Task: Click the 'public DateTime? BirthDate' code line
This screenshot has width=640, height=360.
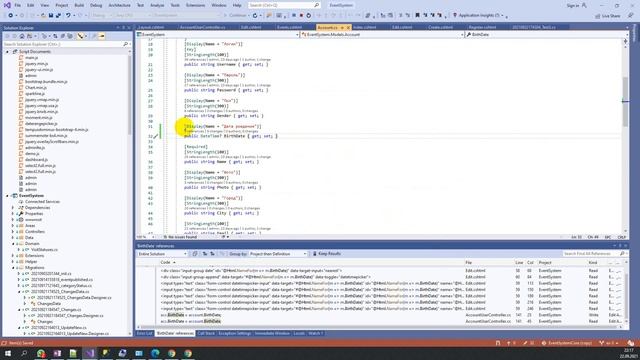Action: 231,136
